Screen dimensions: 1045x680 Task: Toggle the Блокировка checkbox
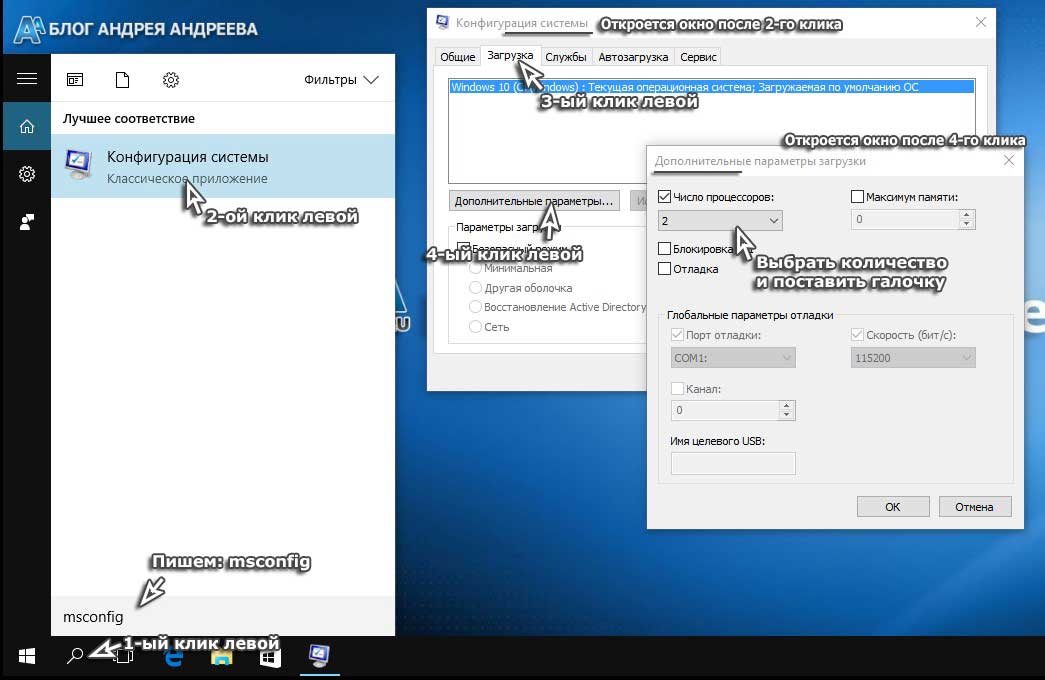point(664,249)
